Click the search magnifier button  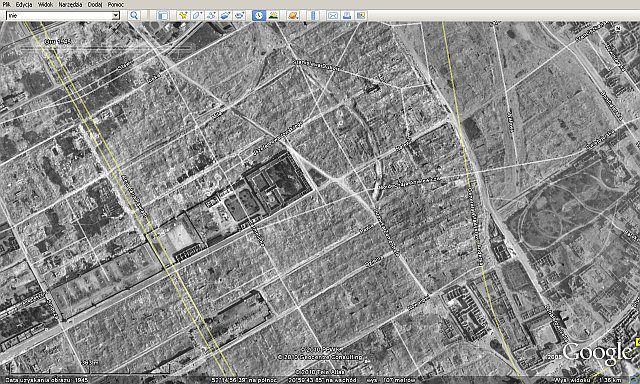pos(134,16)
